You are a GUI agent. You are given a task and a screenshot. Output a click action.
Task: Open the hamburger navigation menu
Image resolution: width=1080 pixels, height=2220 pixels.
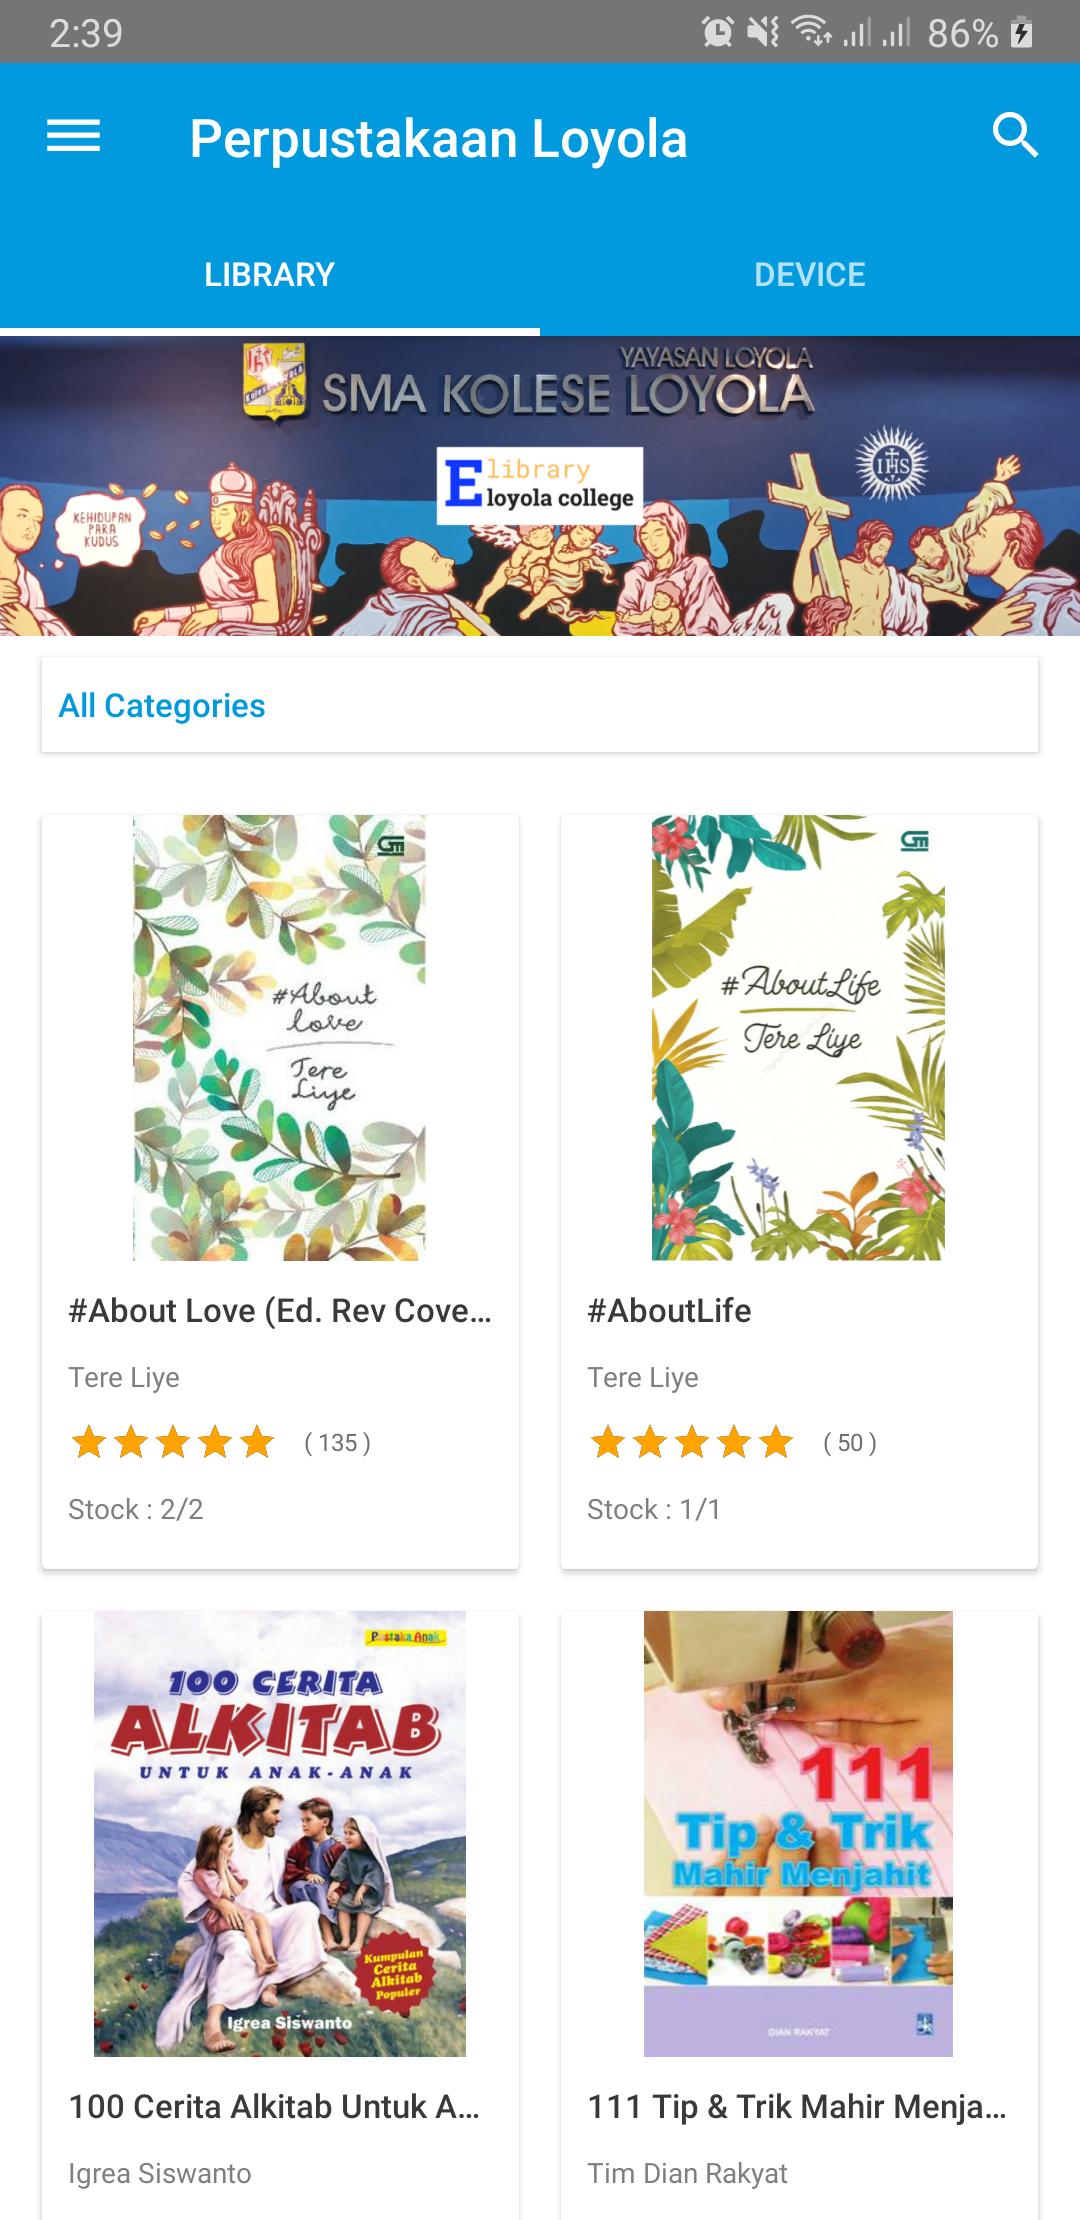tap(74, 136)
